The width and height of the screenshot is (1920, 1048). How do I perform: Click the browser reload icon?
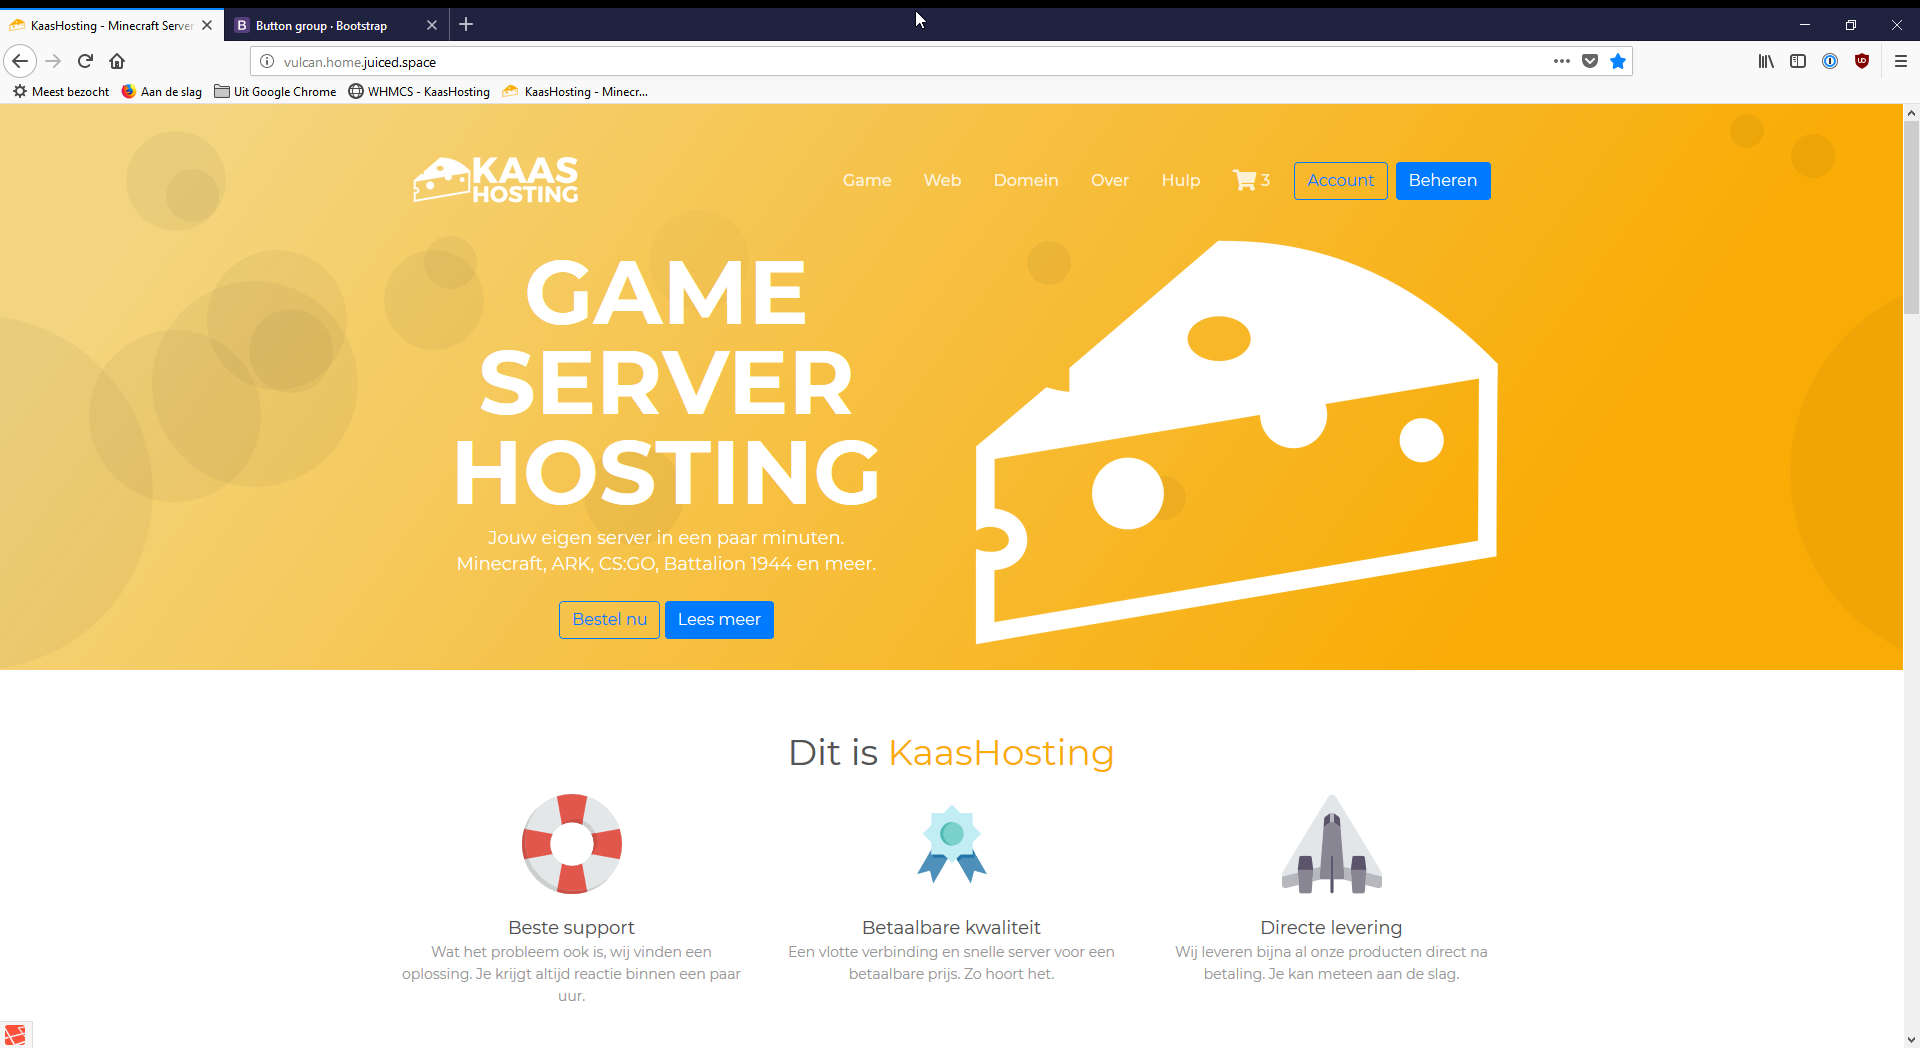[x=85, y=61]
